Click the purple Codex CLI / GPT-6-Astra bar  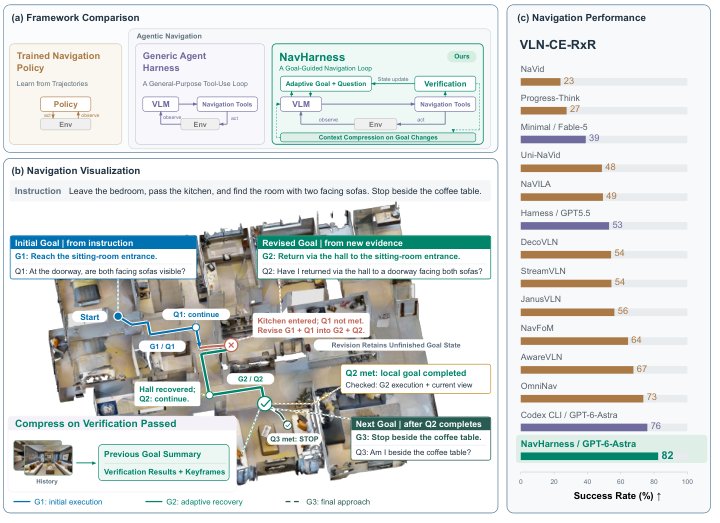coord(584,427)
